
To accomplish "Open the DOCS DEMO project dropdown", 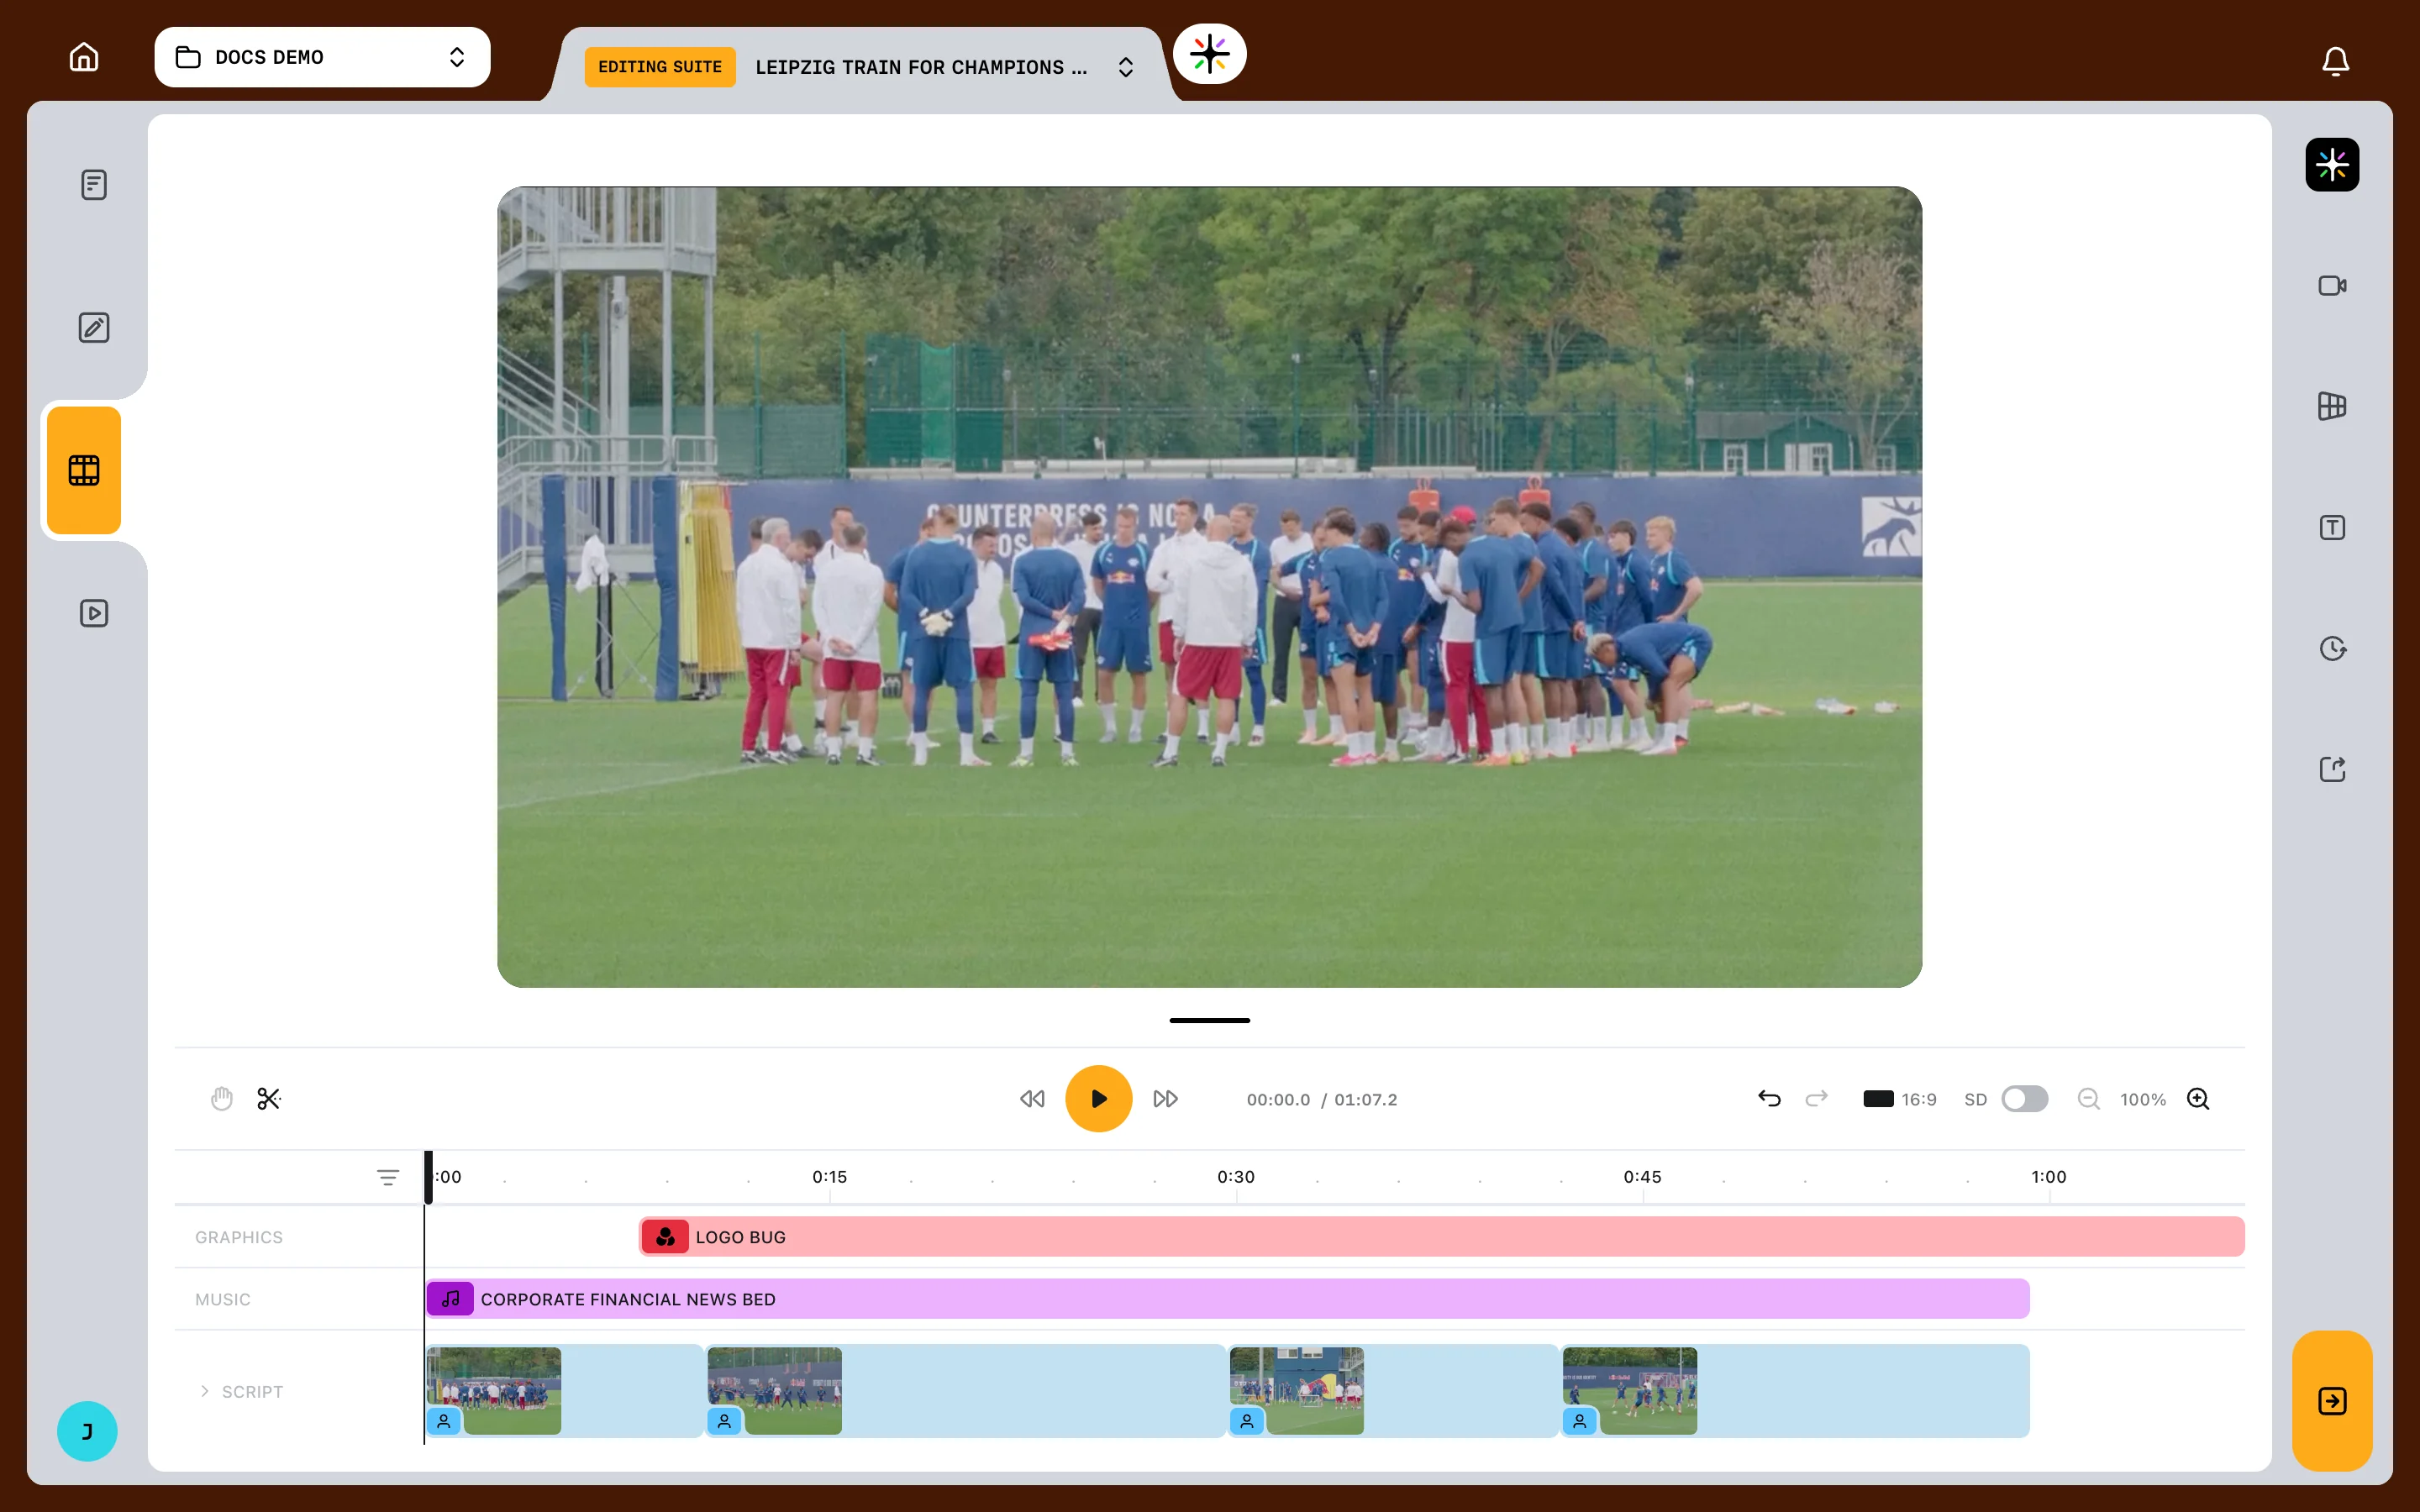I will 322,57.
